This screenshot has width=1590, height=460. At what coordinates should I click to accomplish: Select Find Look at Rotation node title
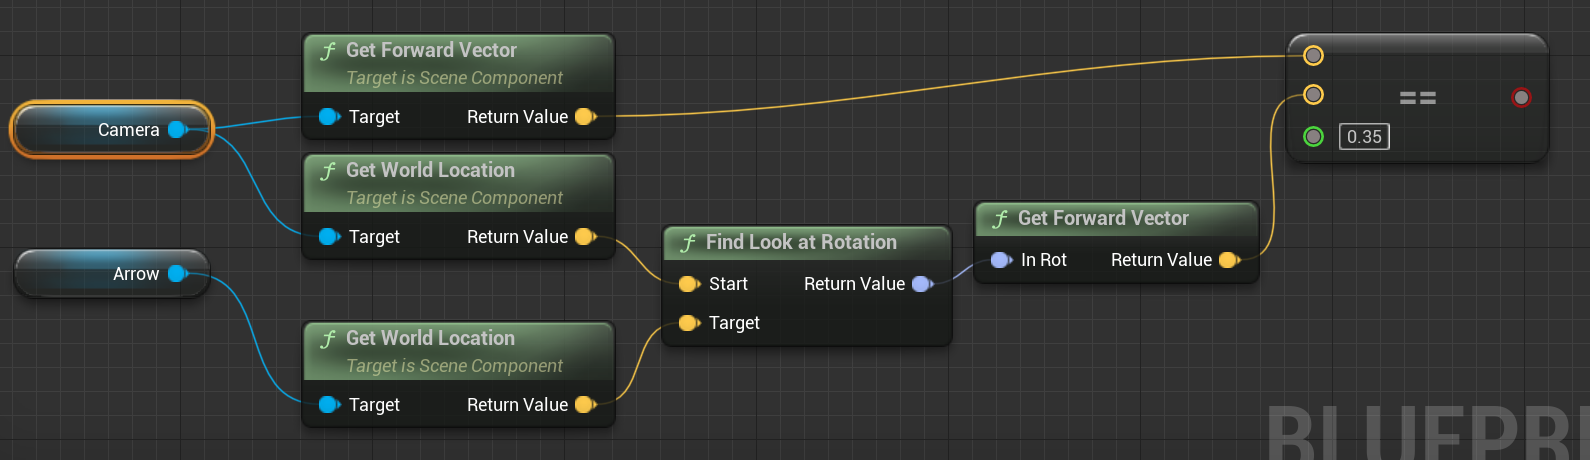801,242
